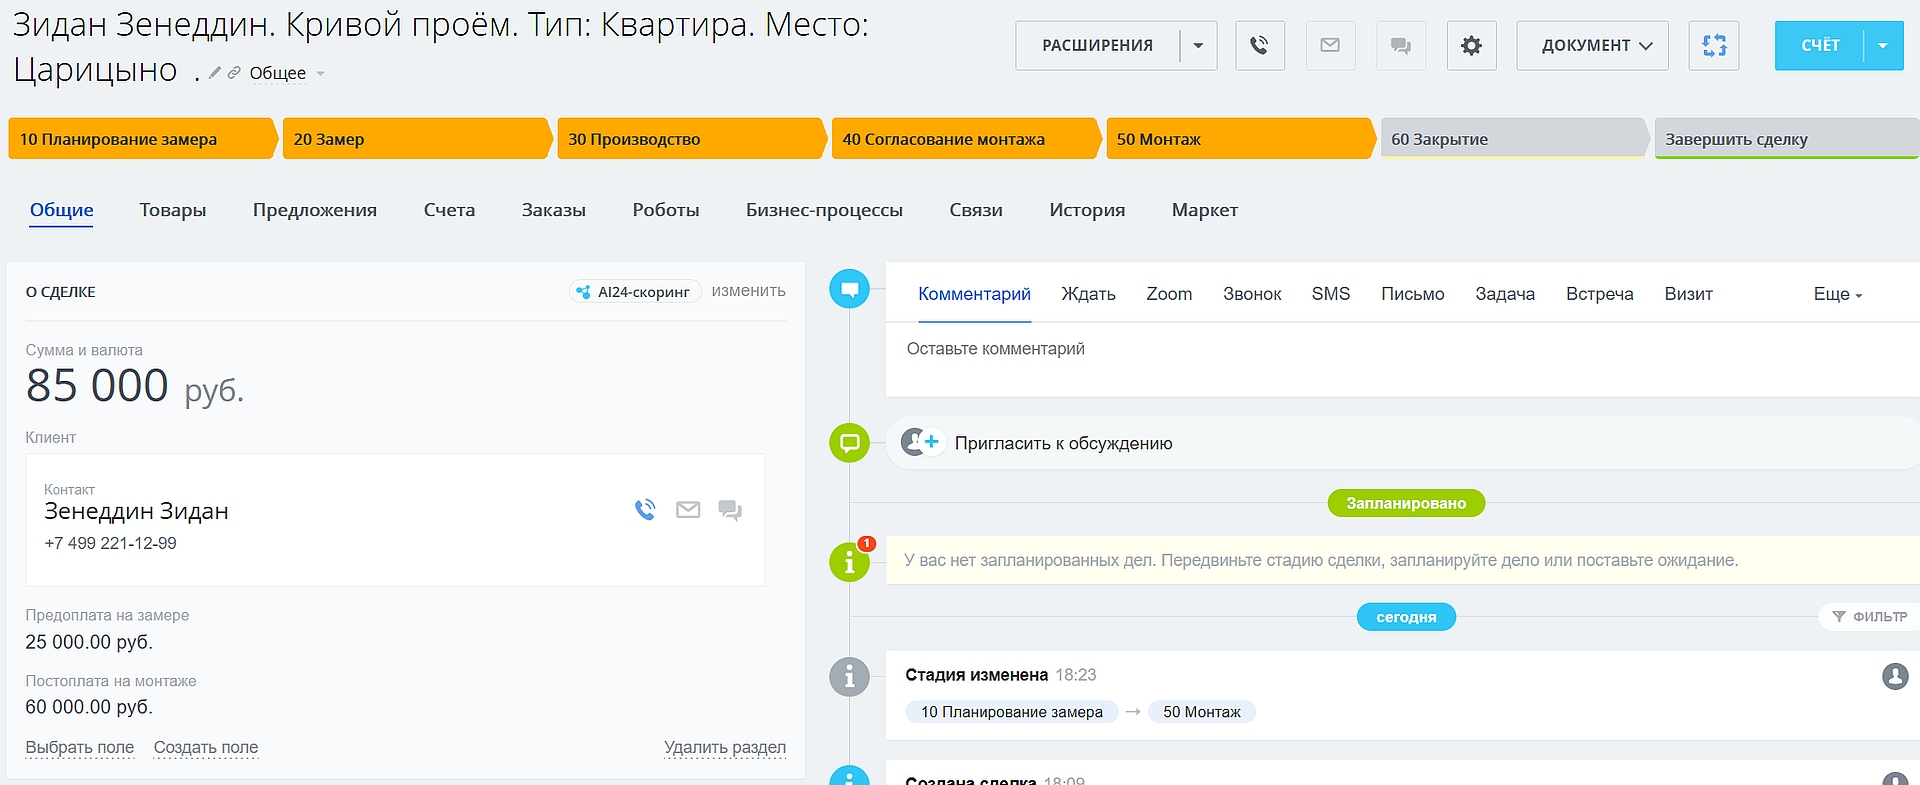Expand the РАСШИРЕНИЯ dropdown arrow

click(x=1198, y=46)
